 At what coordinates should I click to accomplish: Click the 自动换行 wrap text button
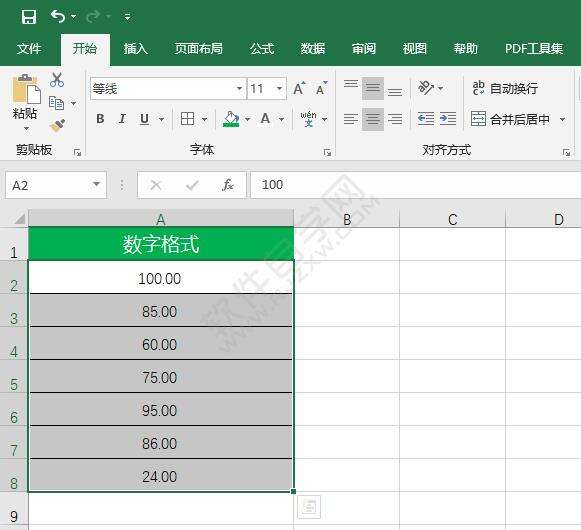(505, 89)
